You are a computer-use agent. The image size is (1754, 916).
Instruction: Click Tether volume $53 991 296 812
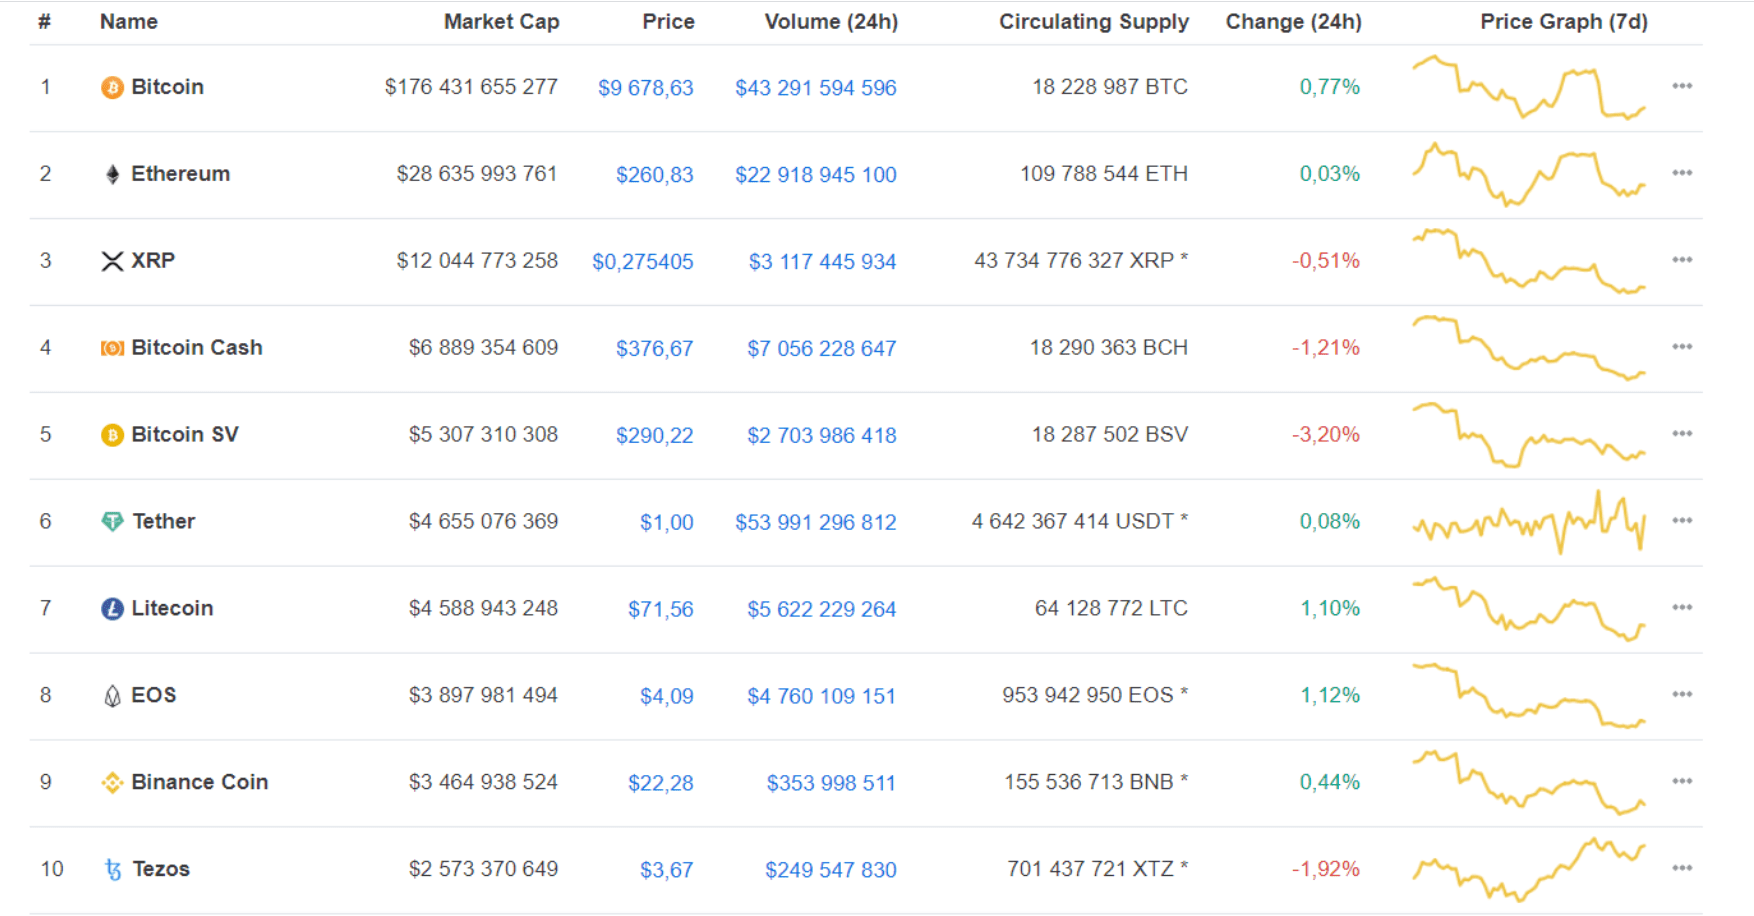point(816,523)
